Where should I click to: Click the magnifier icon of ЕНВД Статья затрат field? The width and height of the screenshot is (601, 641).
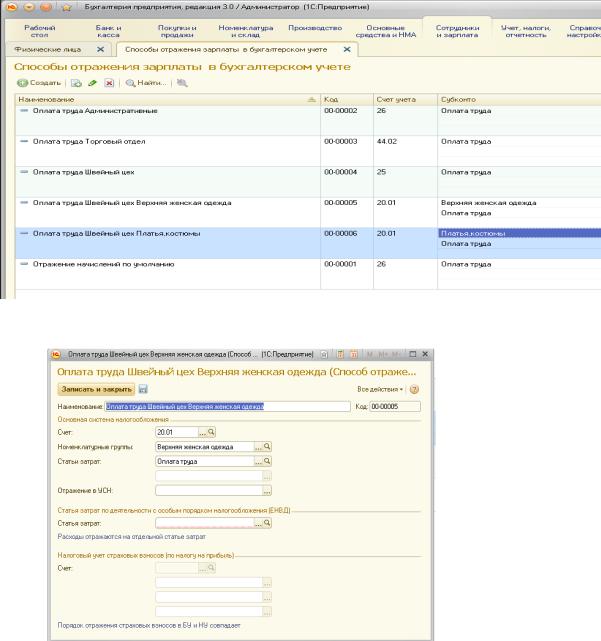[267, 523]
